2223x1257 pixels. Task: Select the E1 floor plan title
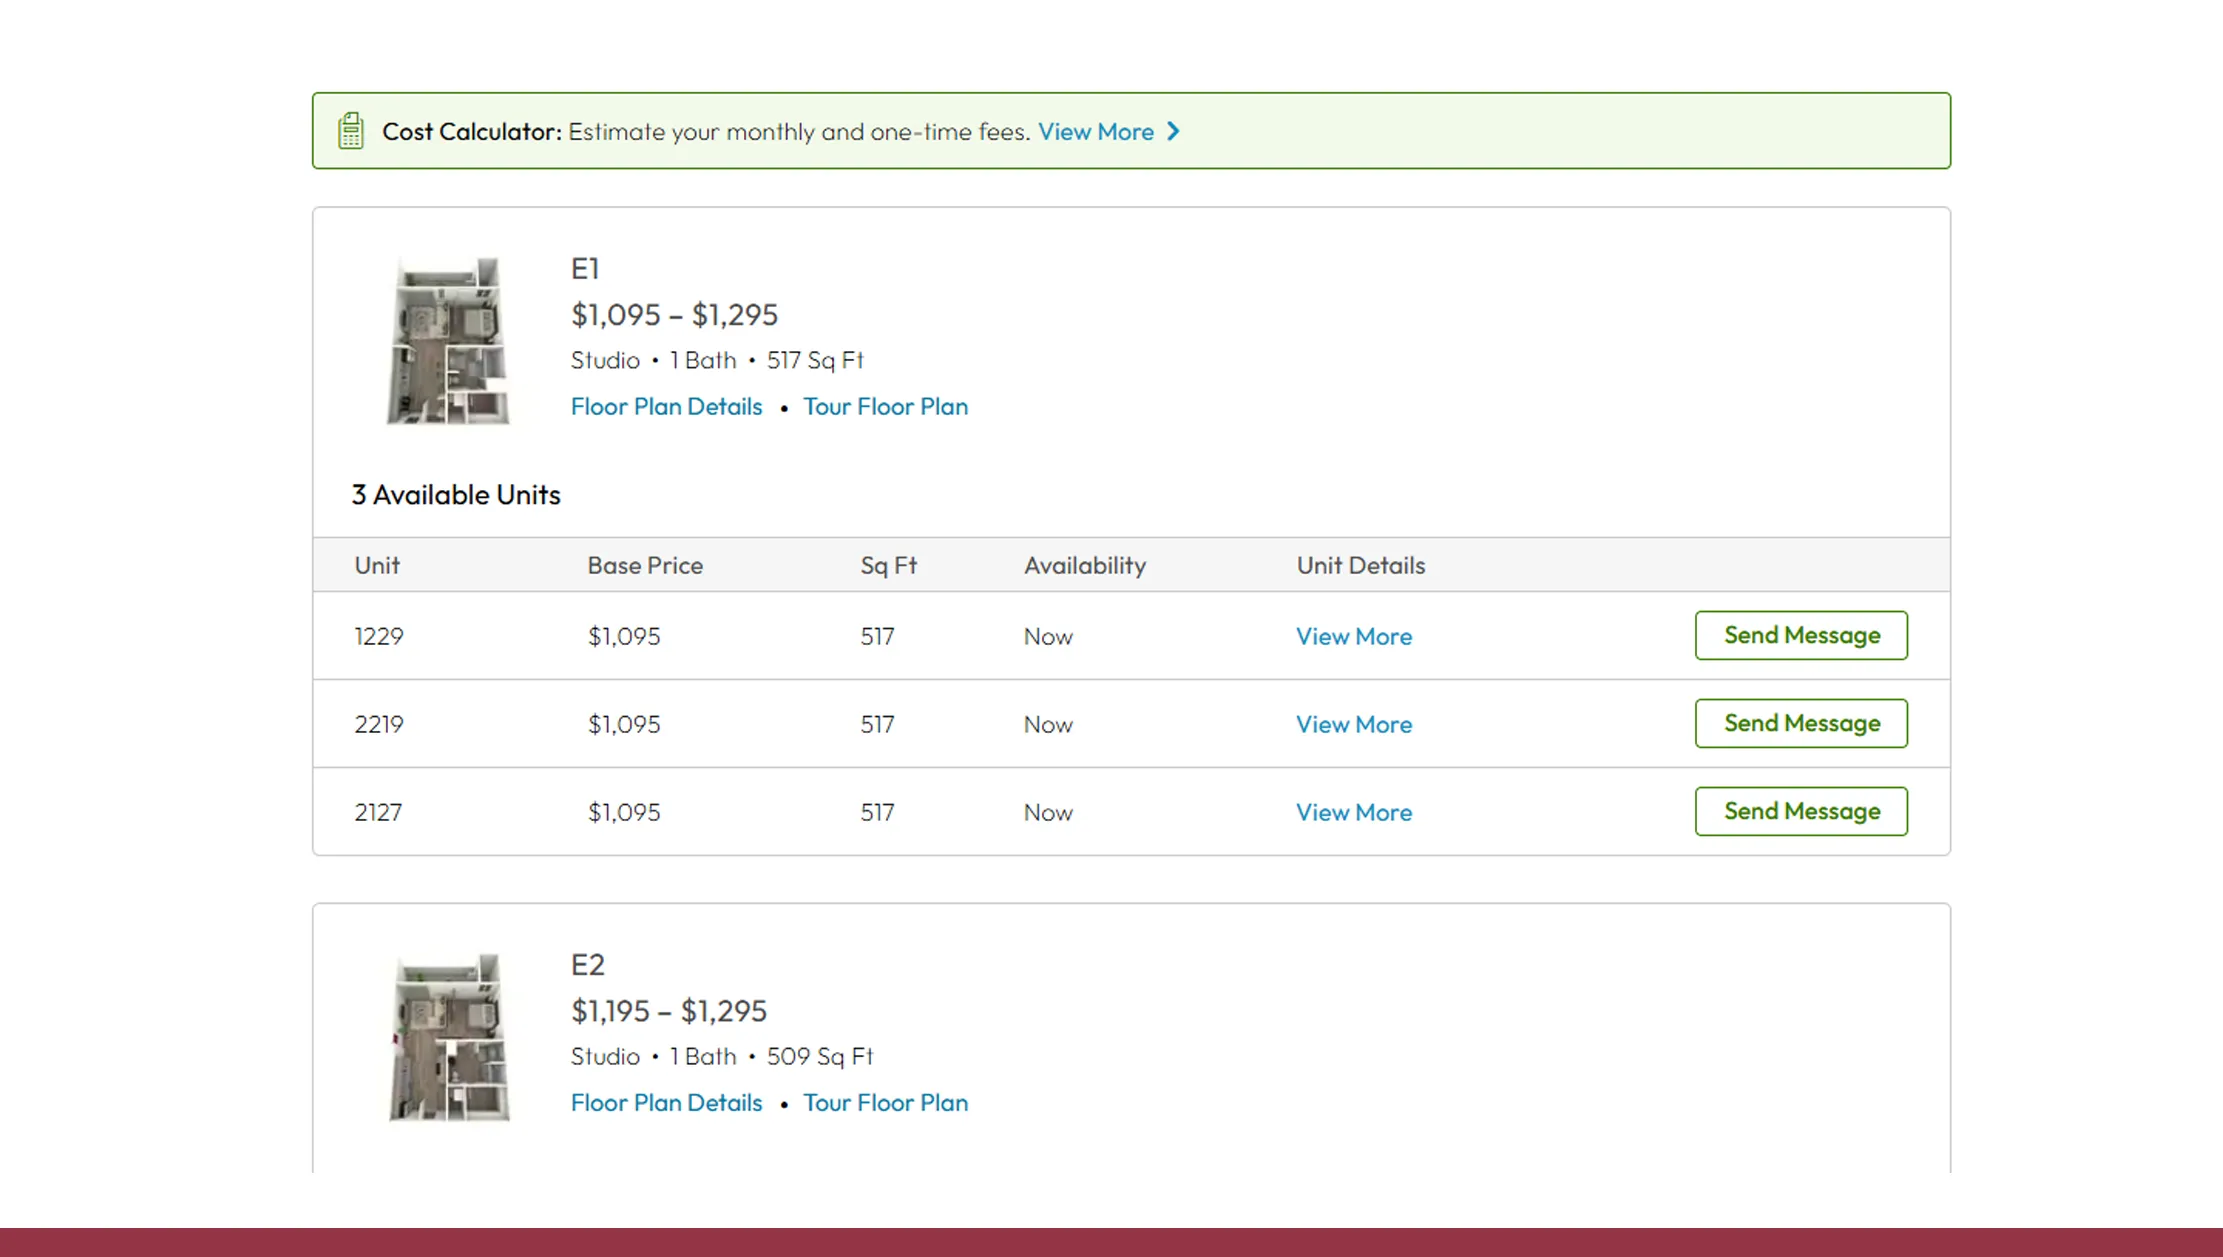(x=585, y=268)
